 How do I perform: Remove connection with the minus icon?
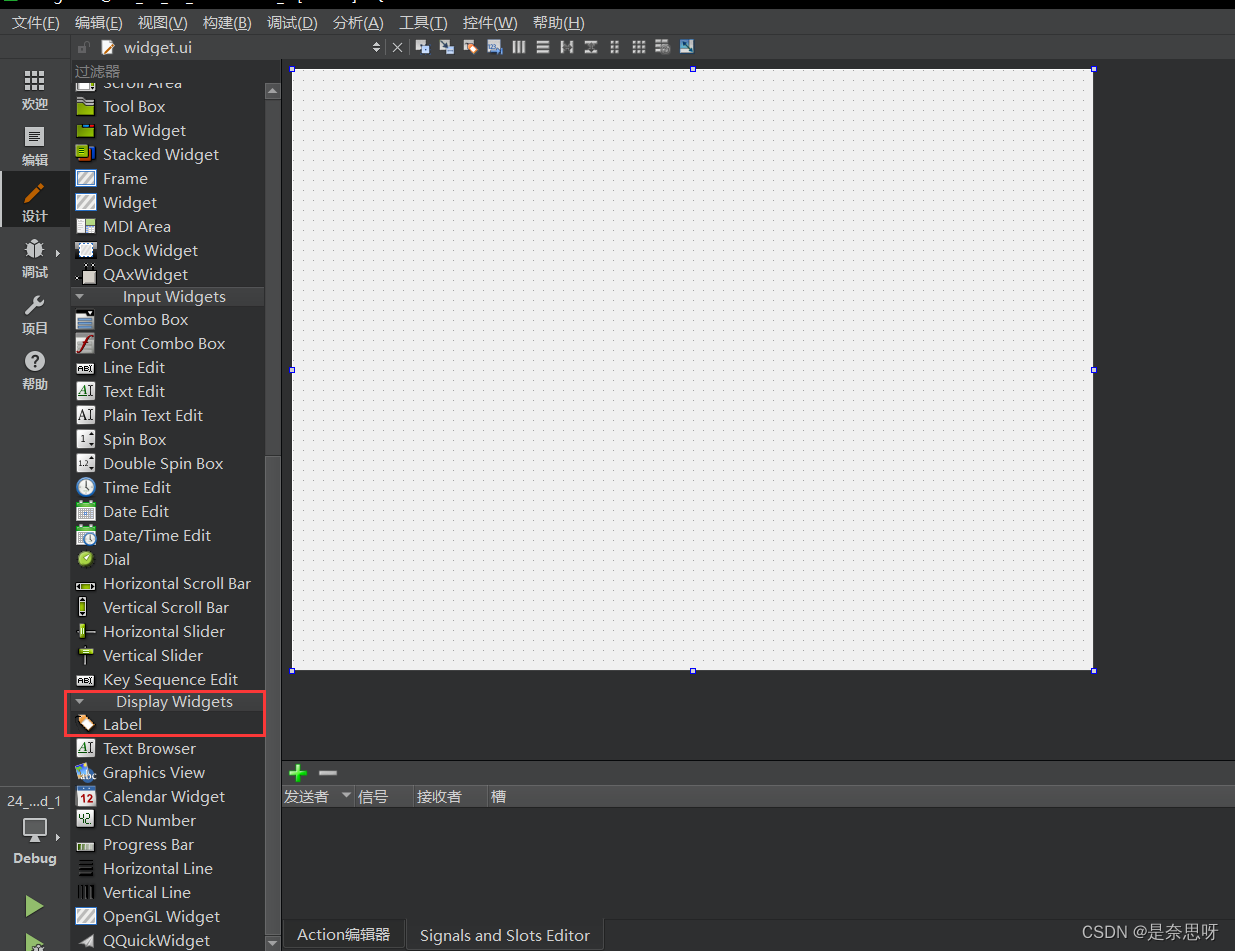pos(328,773)
